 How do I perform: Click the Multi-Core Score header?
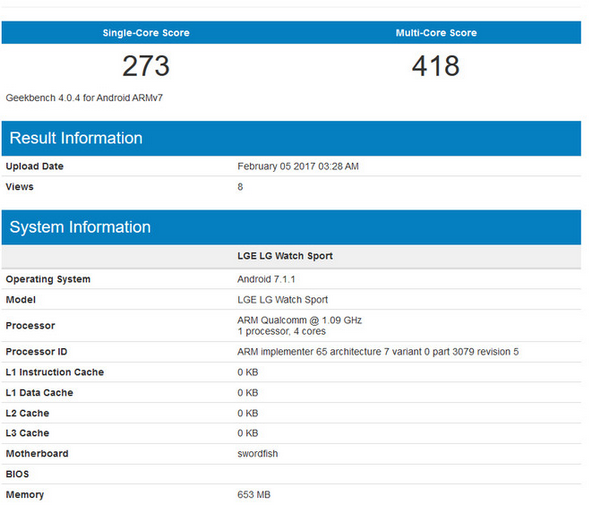435,33
